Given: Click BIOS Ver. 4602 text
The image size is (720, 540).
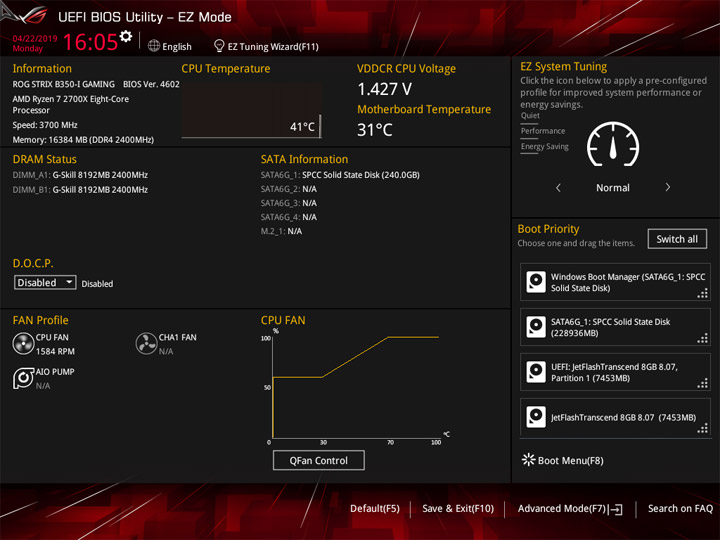Looking at the screenshot, I should 151,84.
